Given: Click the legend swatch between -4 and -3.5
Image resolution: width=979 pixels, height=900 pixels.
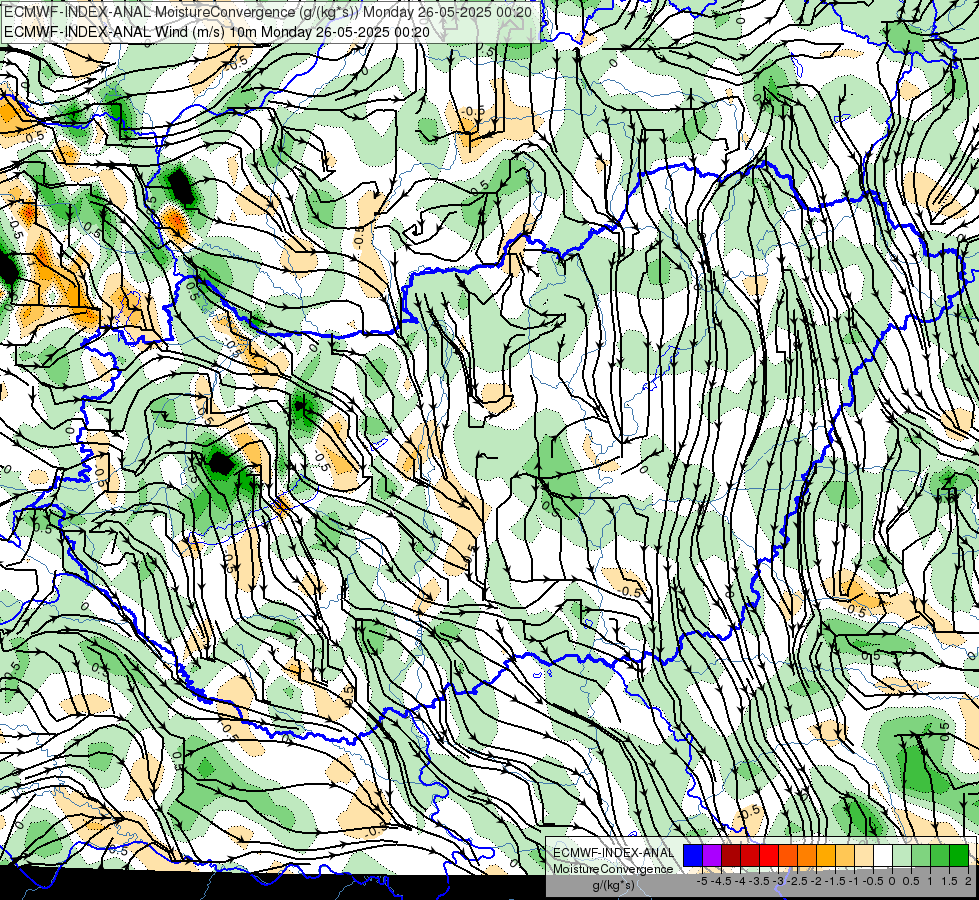Looking at the screenshot, I should pyautogui.click(x=750, y=855).
